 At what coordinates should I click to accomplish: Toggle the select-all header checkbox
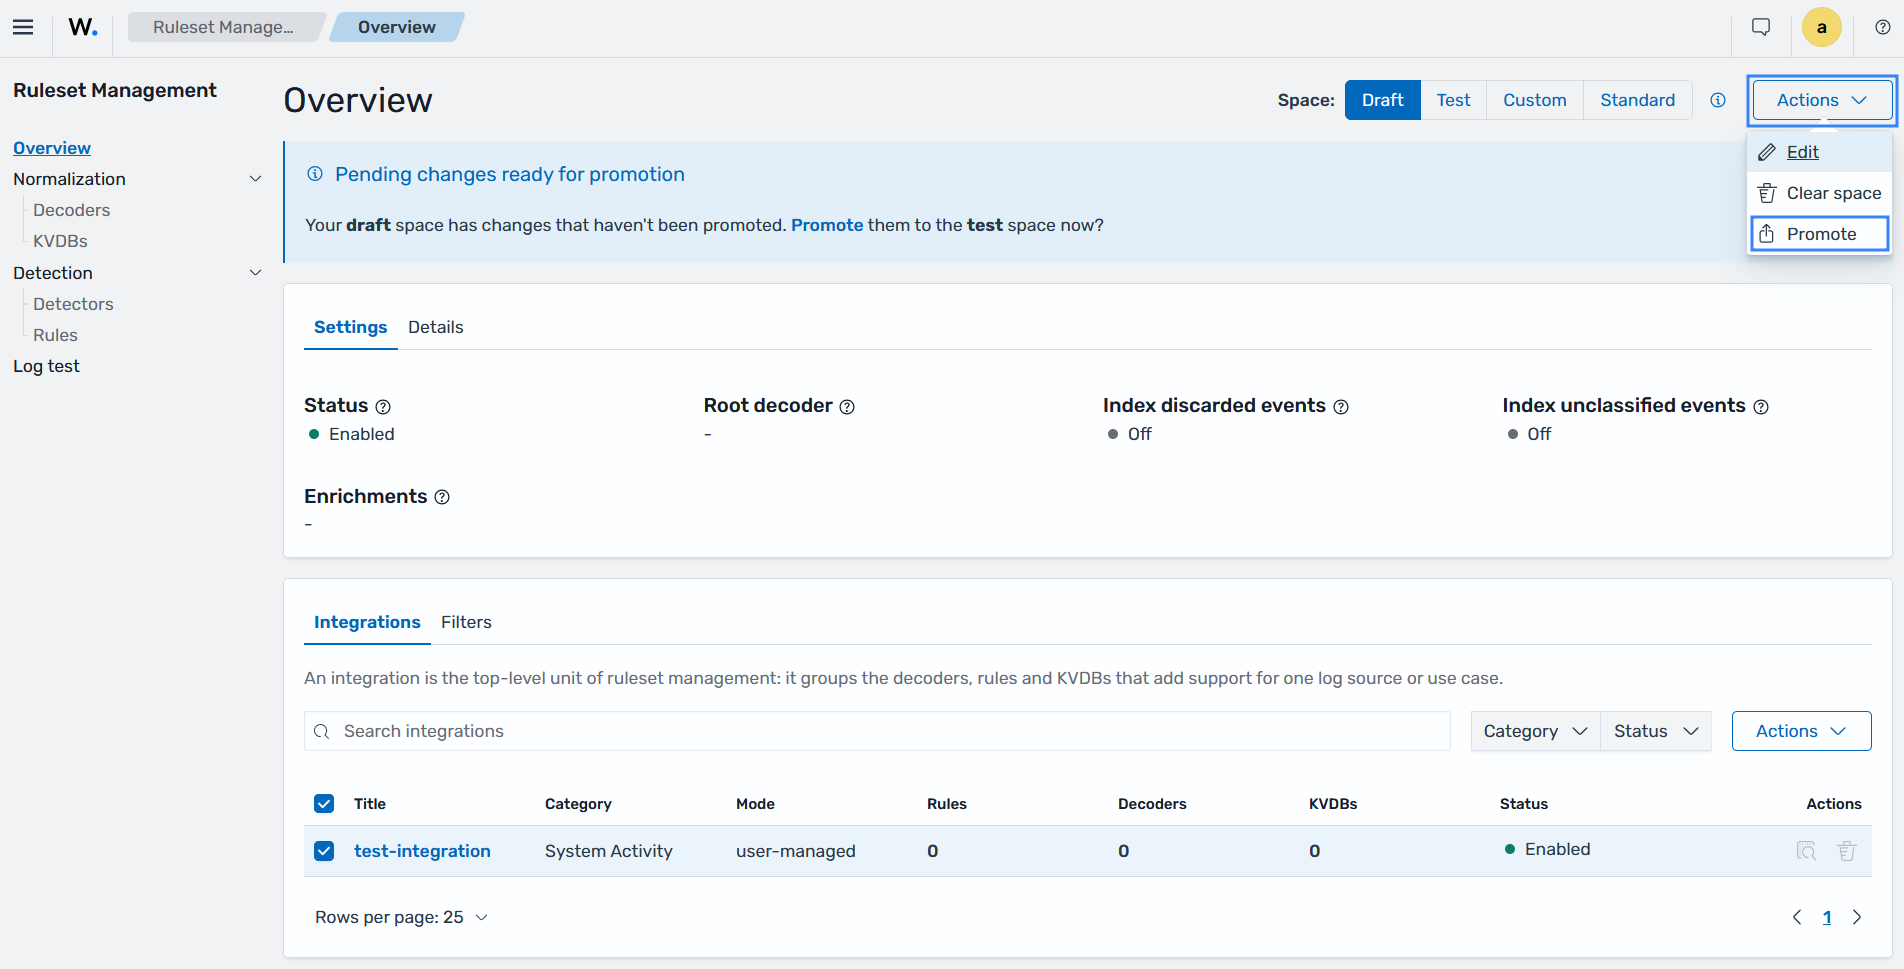(x=324, y=804)
